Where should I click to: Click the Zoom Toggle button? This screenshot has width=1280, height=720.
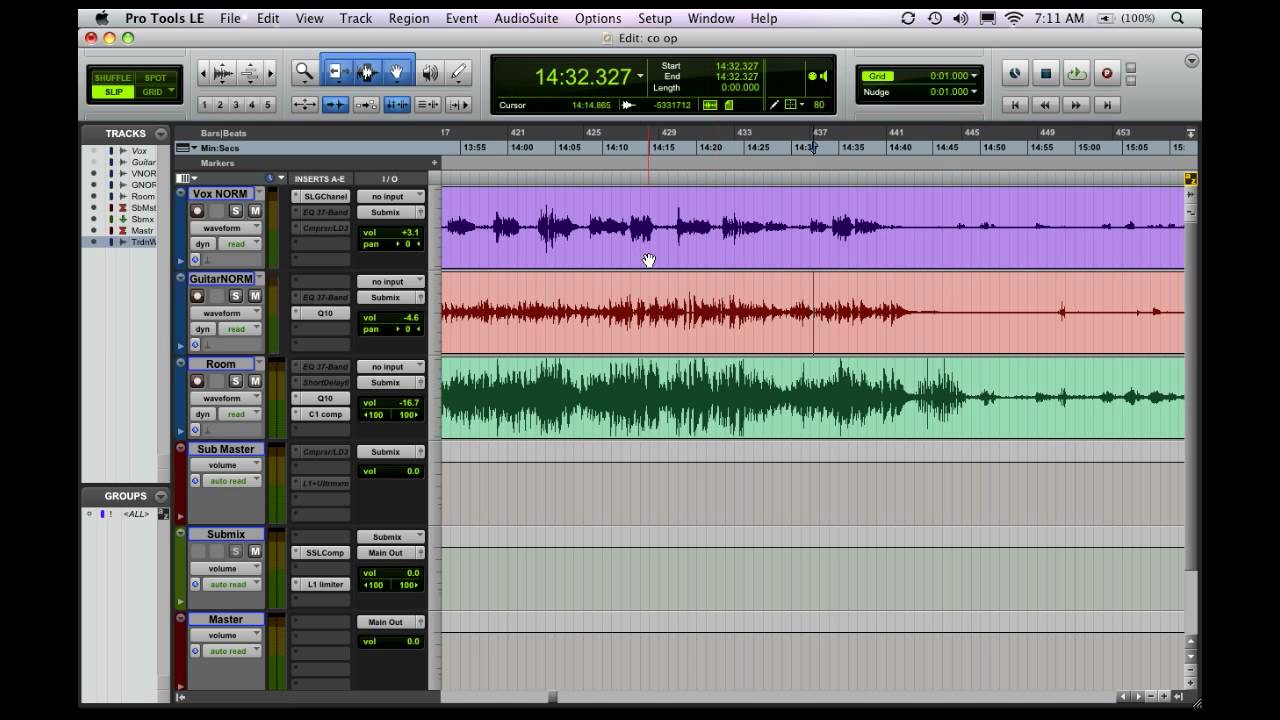(304, 104)
